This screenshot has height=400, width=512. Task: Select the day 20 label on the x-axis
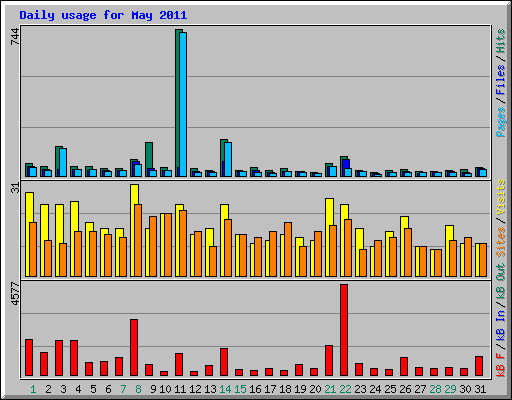(x=315, y=389)
